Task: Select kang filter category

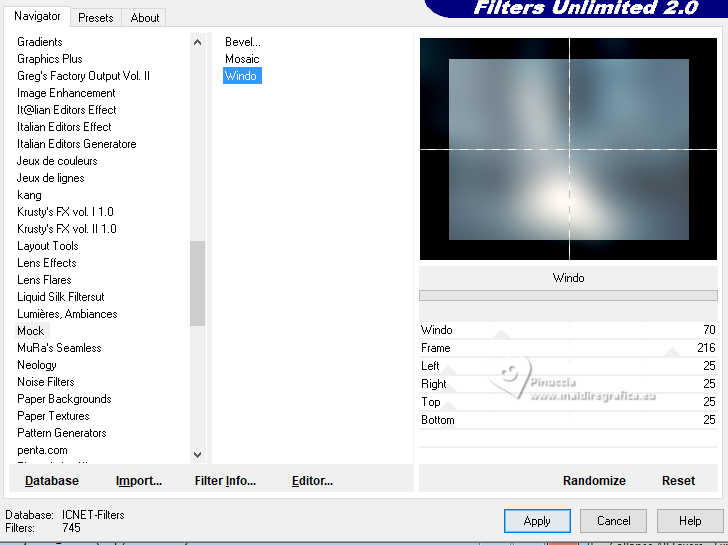Action: 29,195
